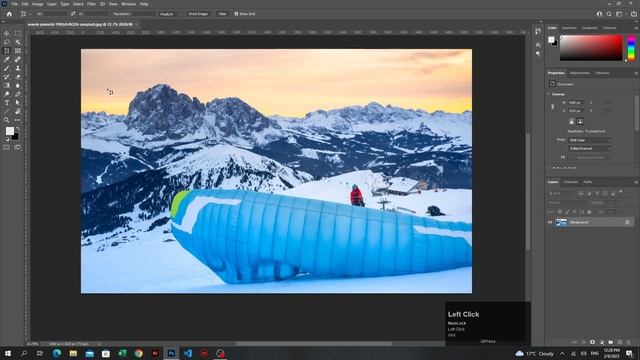Create a new group in Layers panel
This screenshot has width=640, height=360.
[611, 342]
